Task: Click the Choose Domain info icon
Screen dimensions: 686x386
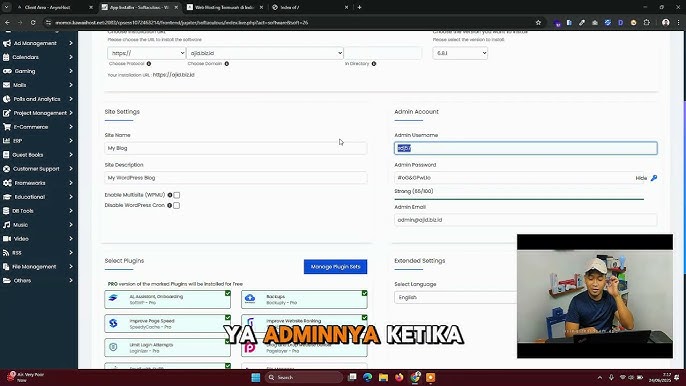Action: tap(227, 64)
